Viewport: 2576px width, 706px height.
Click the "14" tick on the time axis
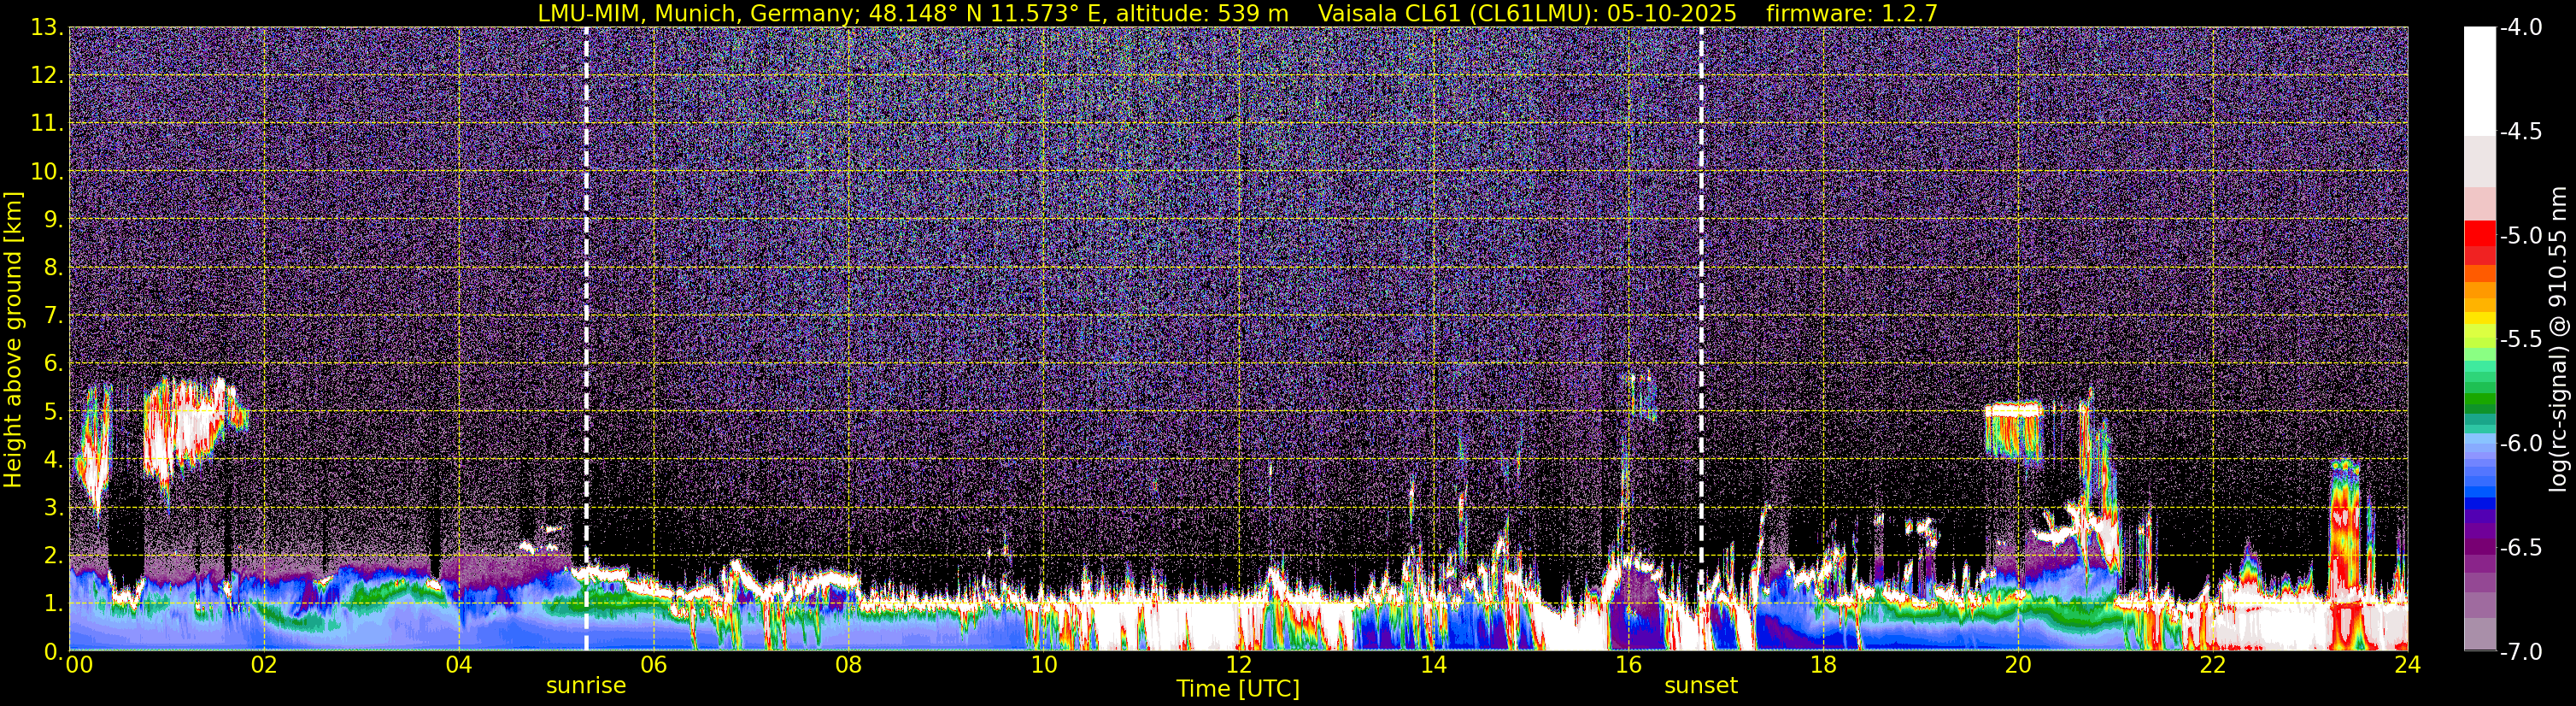pos(1434,665)
